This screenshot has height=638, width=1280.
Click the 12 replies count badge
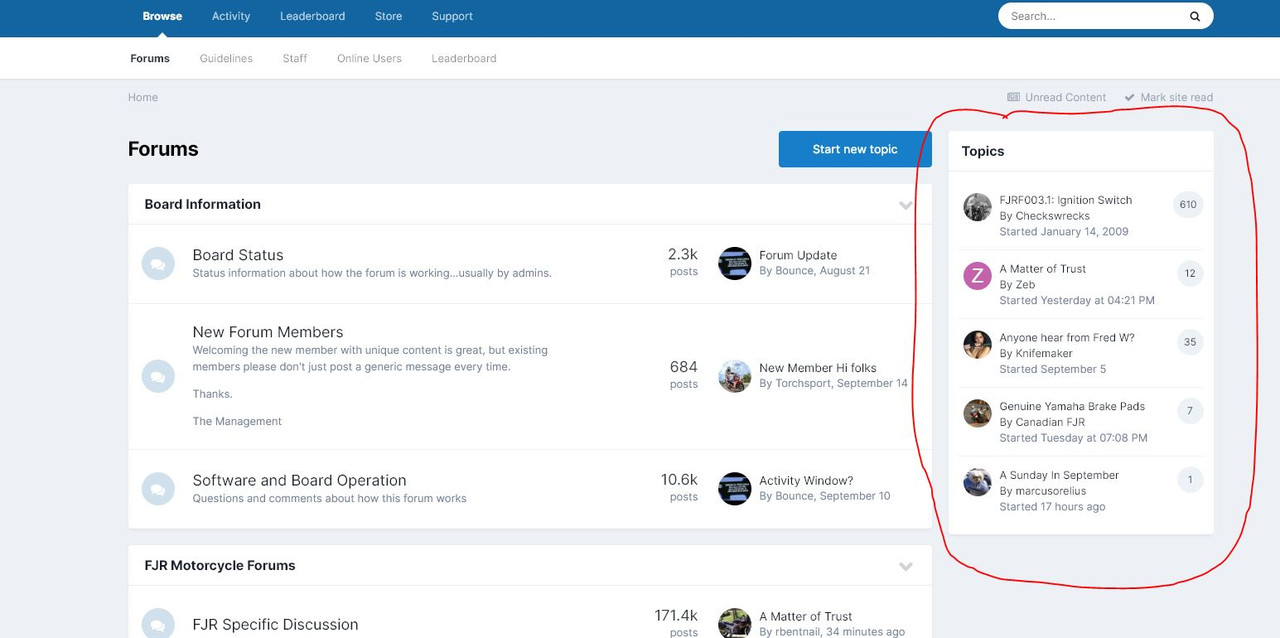(x=1190, y=273)
